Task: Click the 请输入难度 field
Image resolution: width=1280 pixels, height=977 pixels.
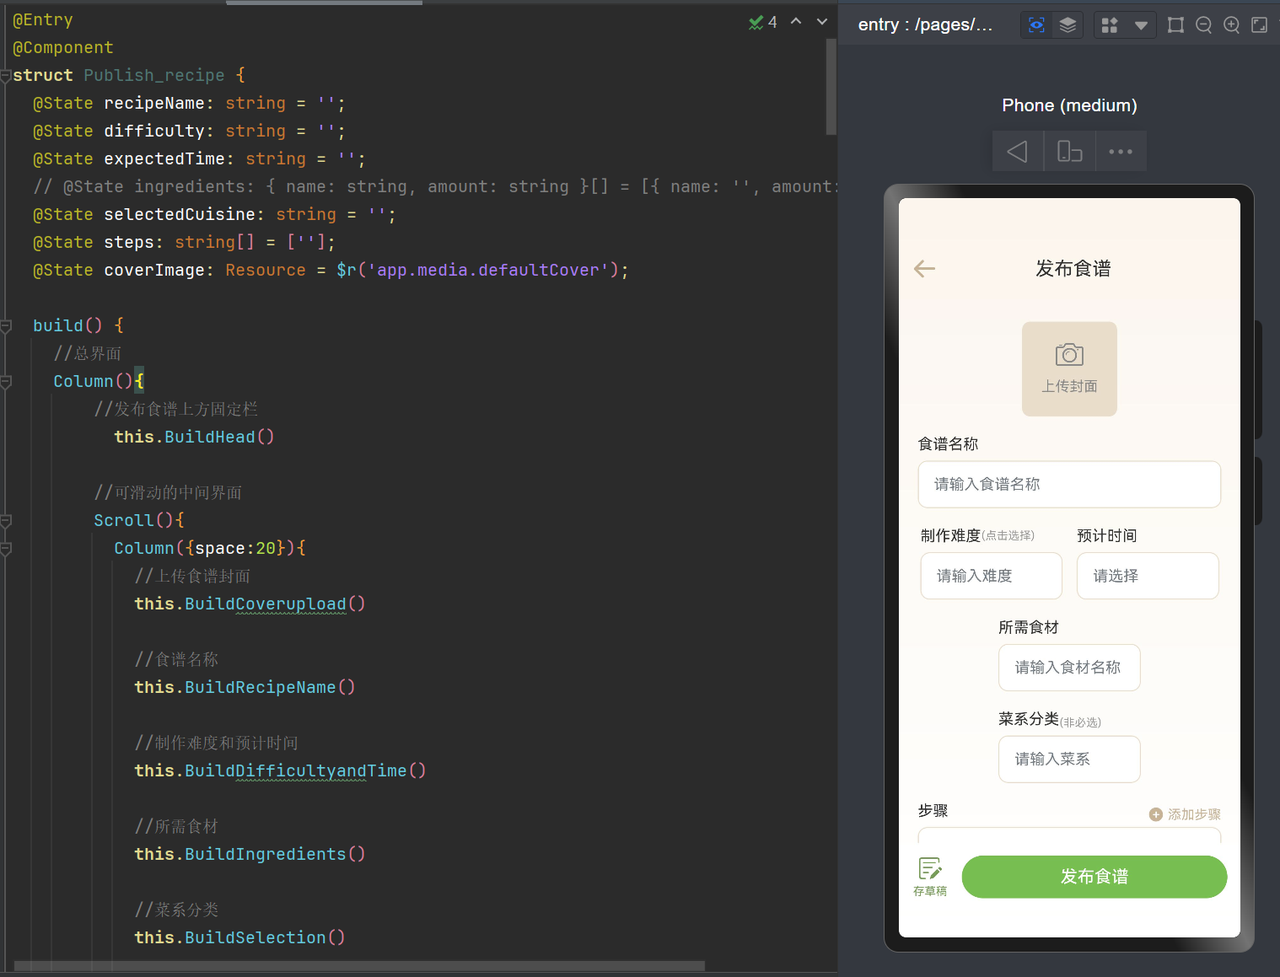Action: click(x=991, y=576)
